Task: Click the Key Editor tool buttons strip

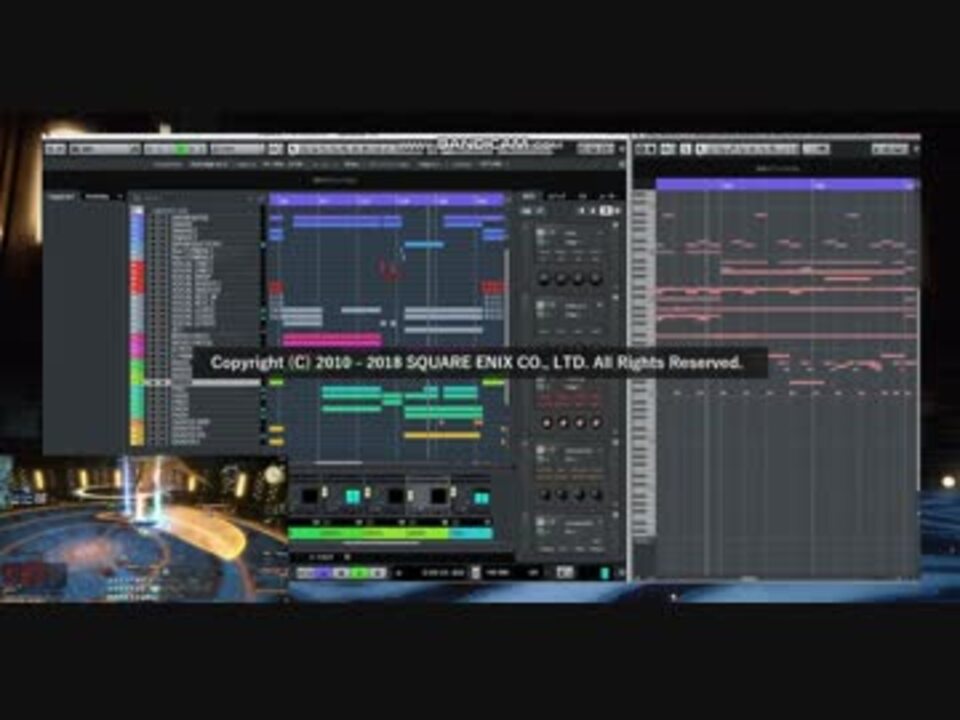Action: (x=748, y=149)
